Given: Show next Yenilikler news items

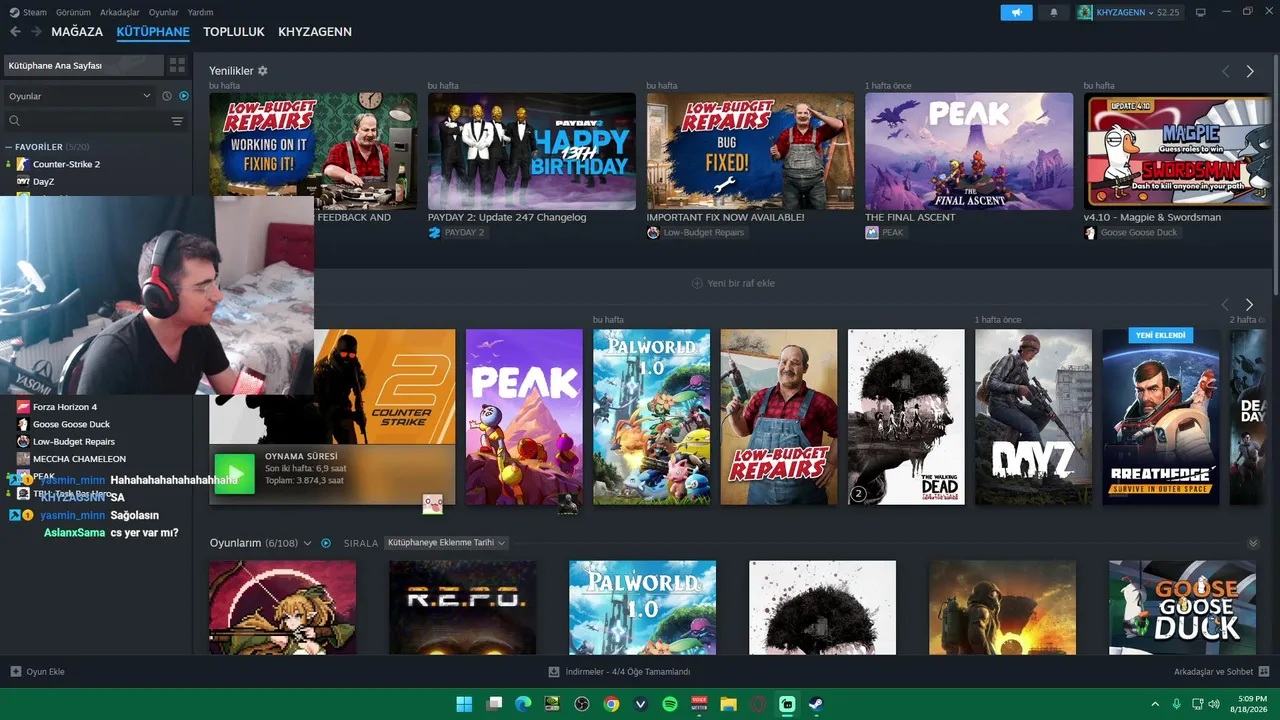Looking at the screenshot, I should pyautogui.click(x=1250, y=71).
